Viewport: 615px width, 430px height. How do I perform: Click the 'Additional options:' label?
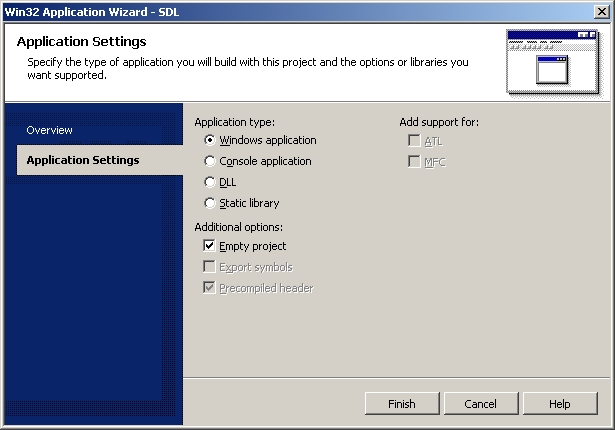238,227
